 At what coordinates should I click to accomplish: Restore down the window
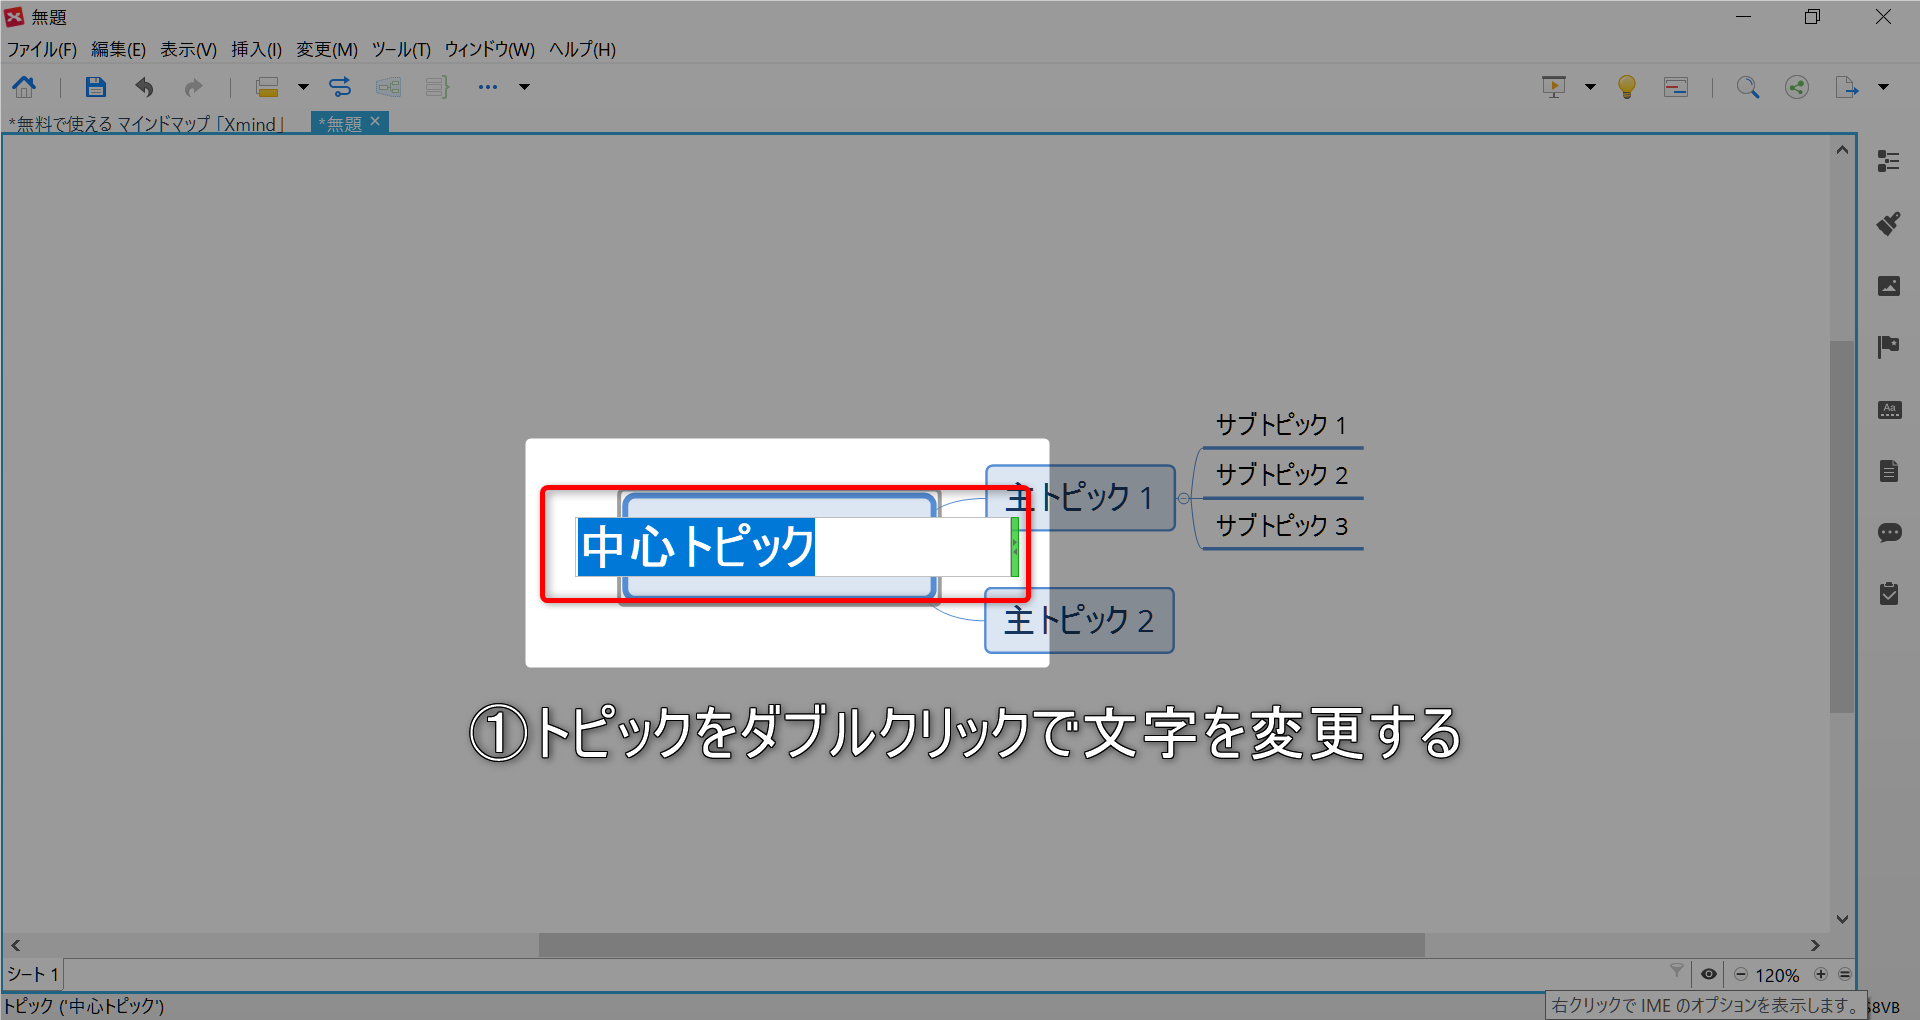point(1812,17)
